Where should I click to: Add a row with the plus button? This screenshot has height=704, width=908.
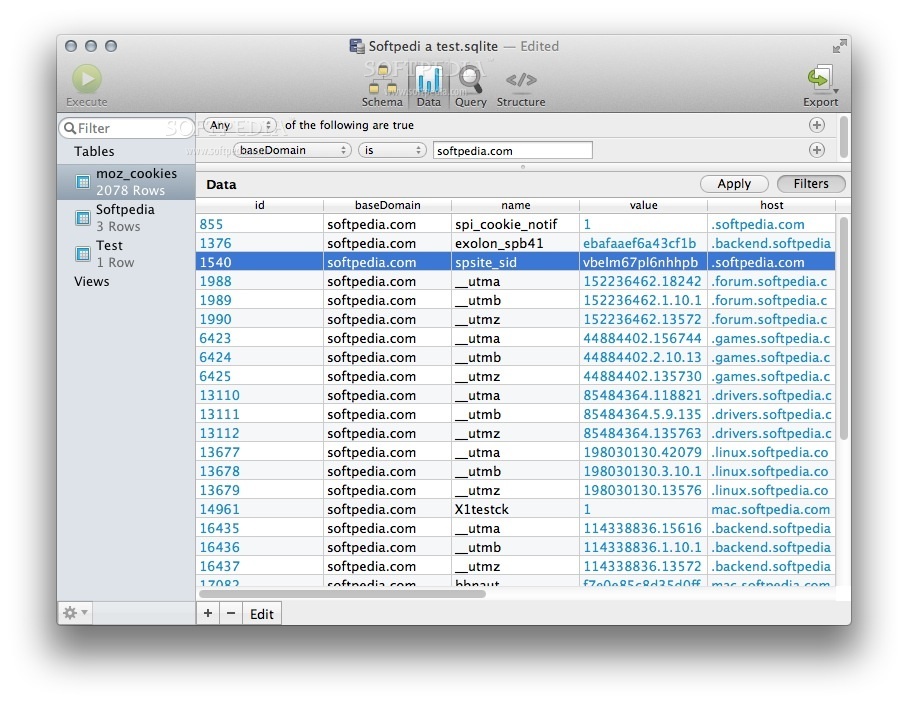coord(207,613)
